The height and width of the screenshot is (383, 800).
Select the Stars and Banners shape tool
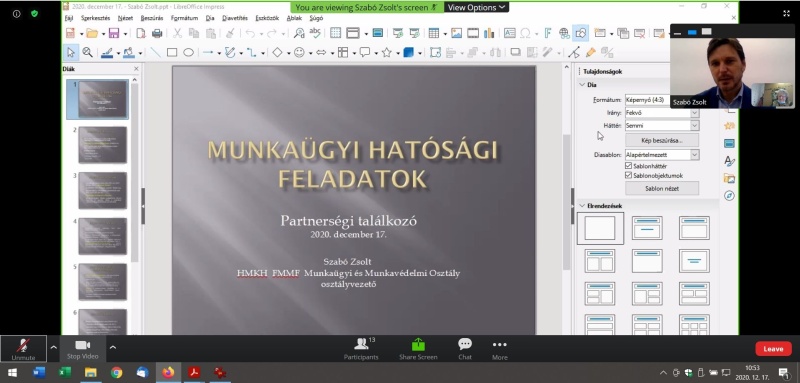pos(387,52)
